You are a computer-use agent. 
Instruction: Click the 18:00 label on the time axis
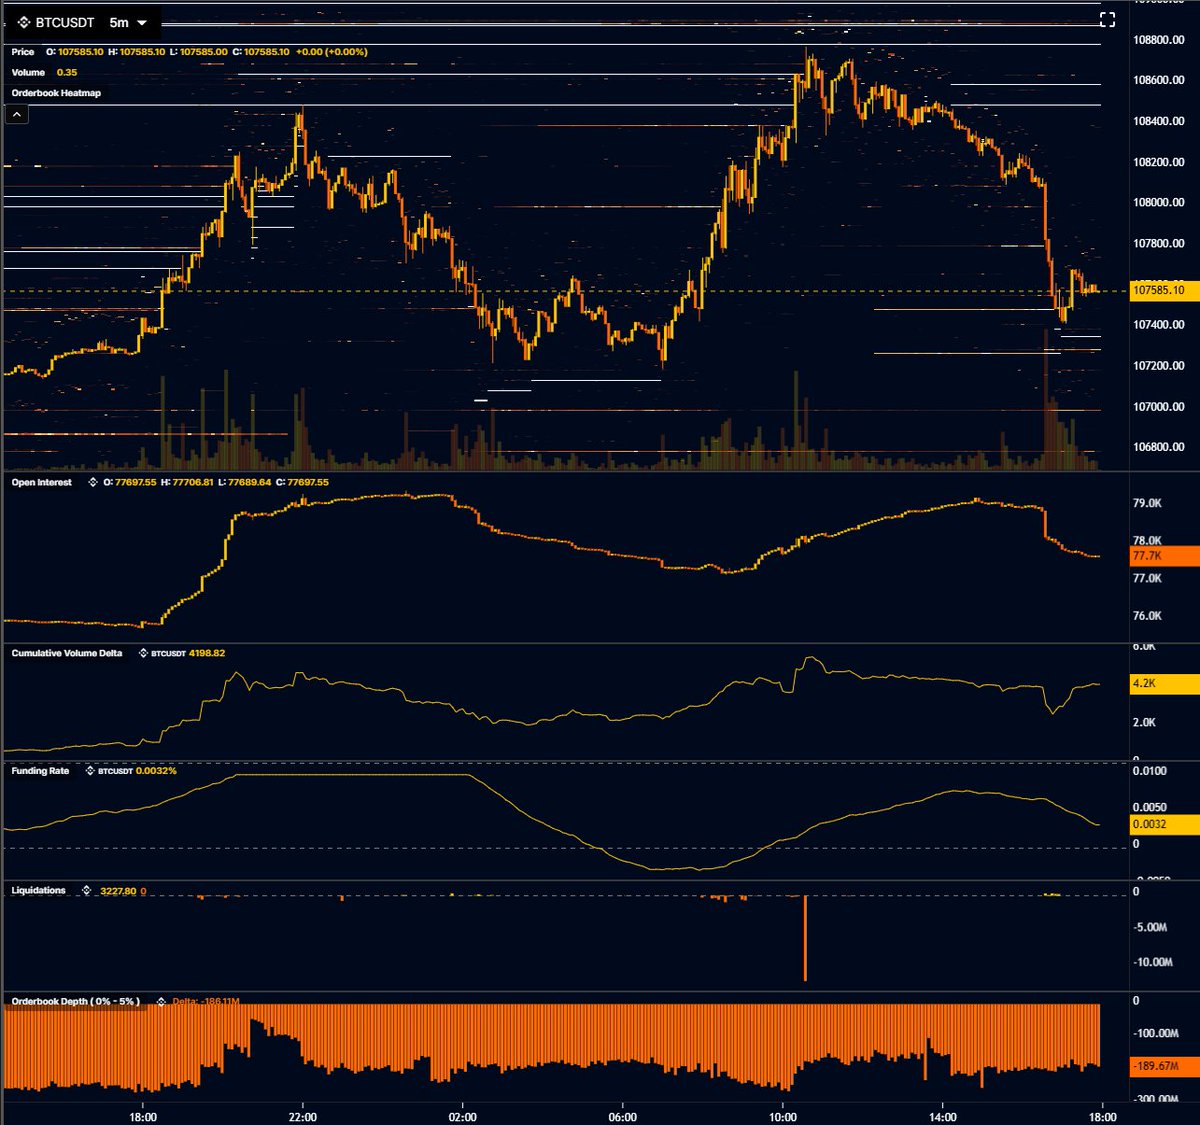pyautogui.click(x=145, y=1117)
